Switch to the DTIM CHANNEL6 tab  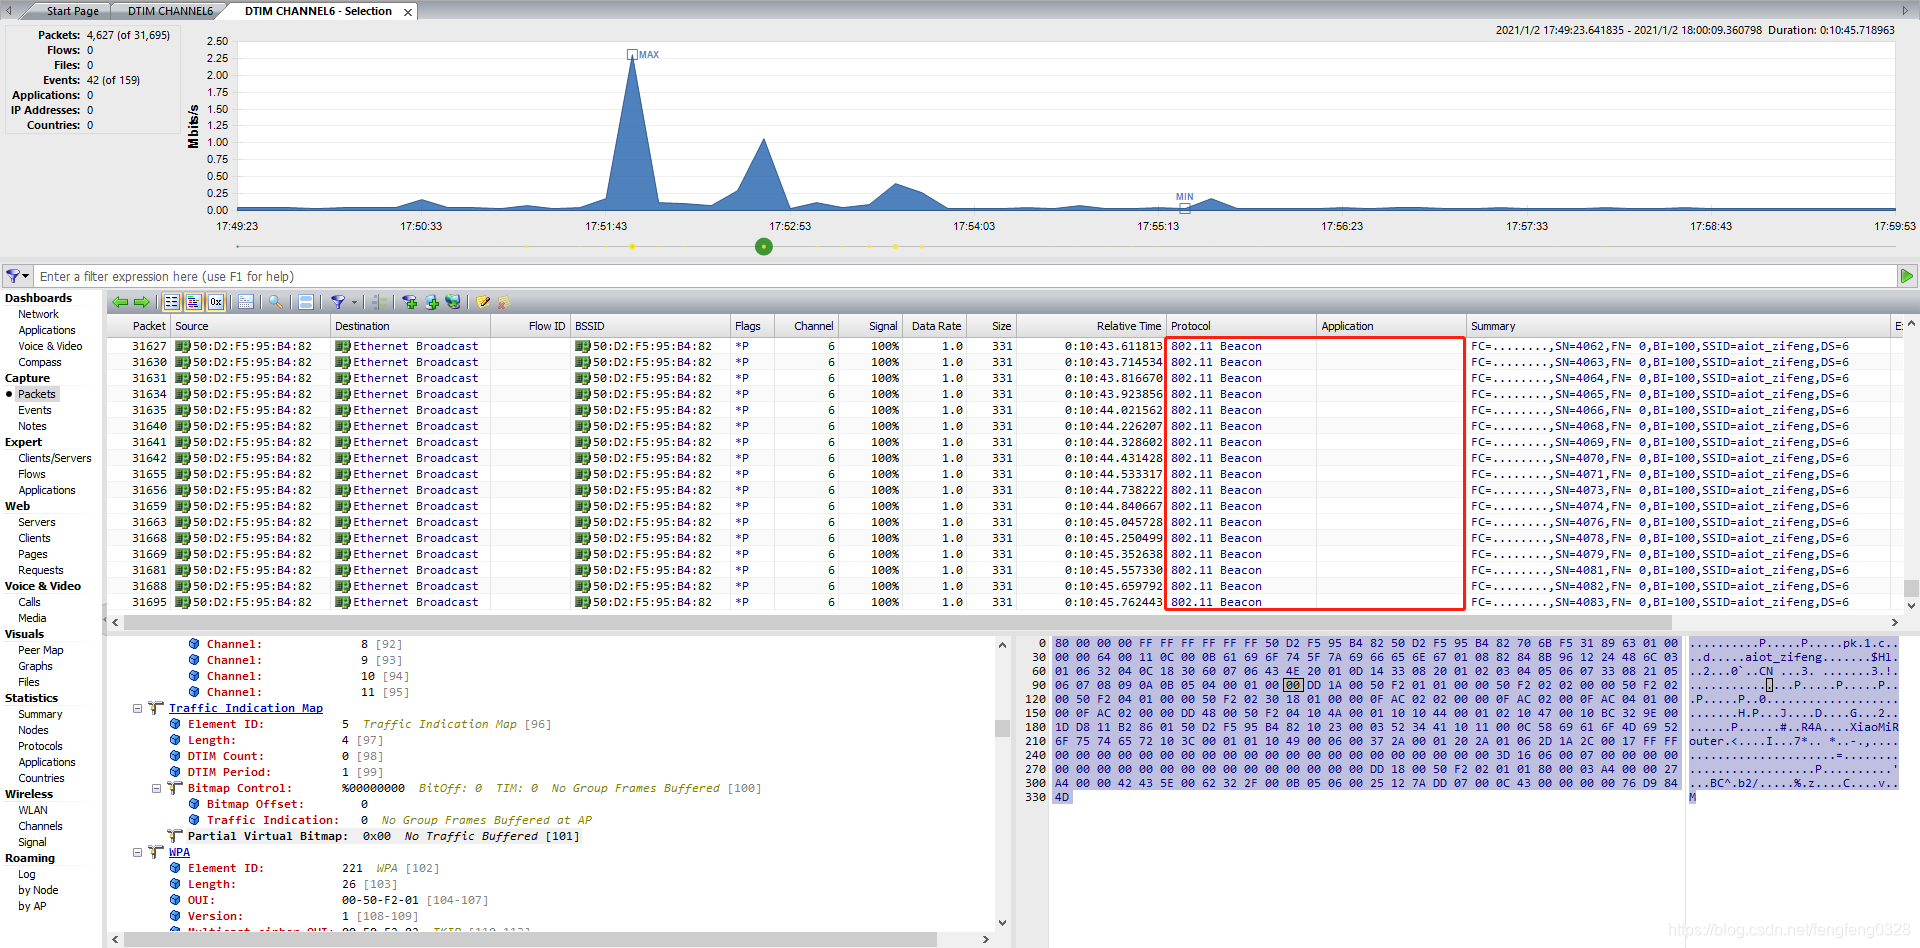click(170, 11)
